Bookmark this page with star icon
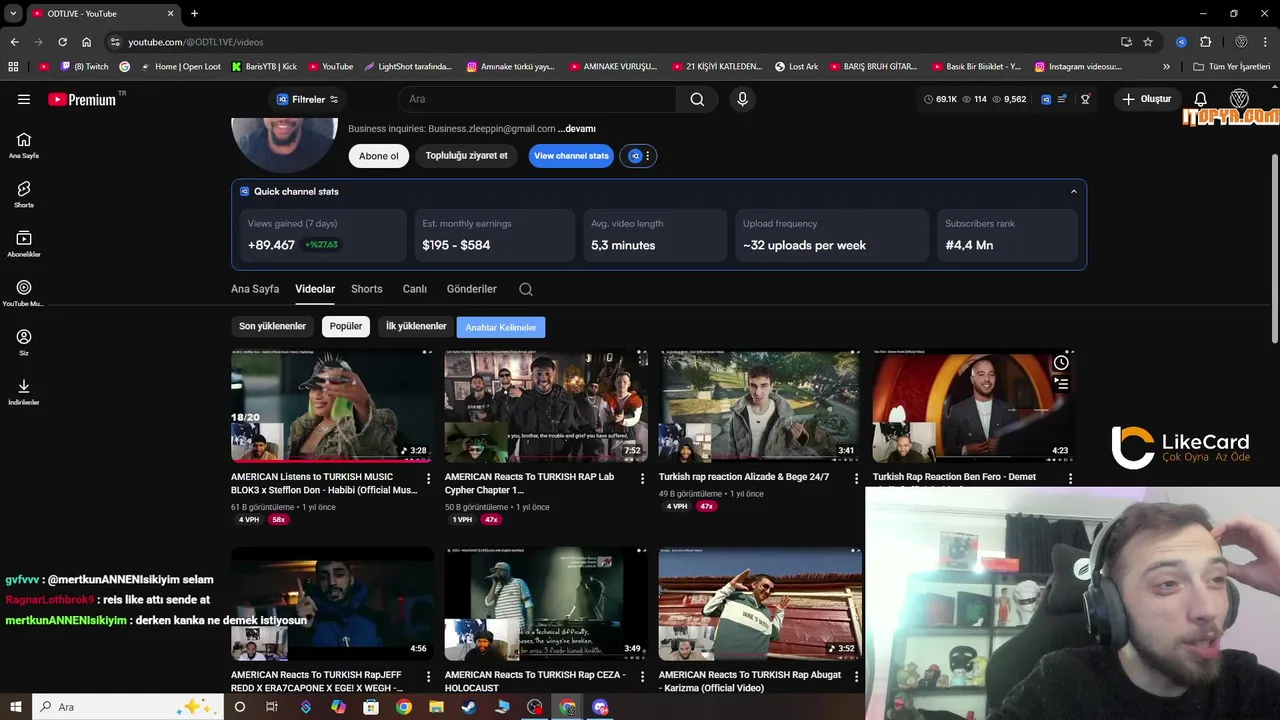Image resolution: width=1280 pixels, height=720 pixels. (1148, 42)
